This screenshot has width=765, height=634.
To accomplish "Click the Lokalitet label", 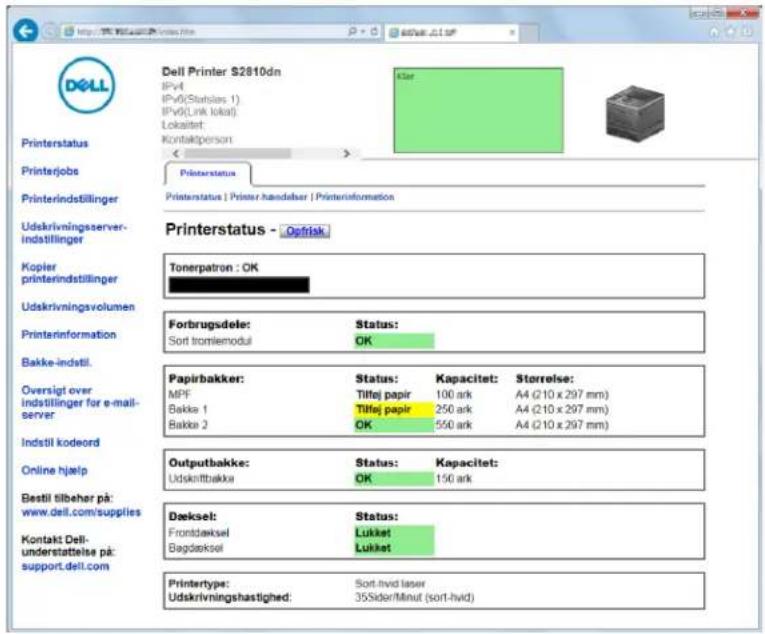I will tap(183, 125).
